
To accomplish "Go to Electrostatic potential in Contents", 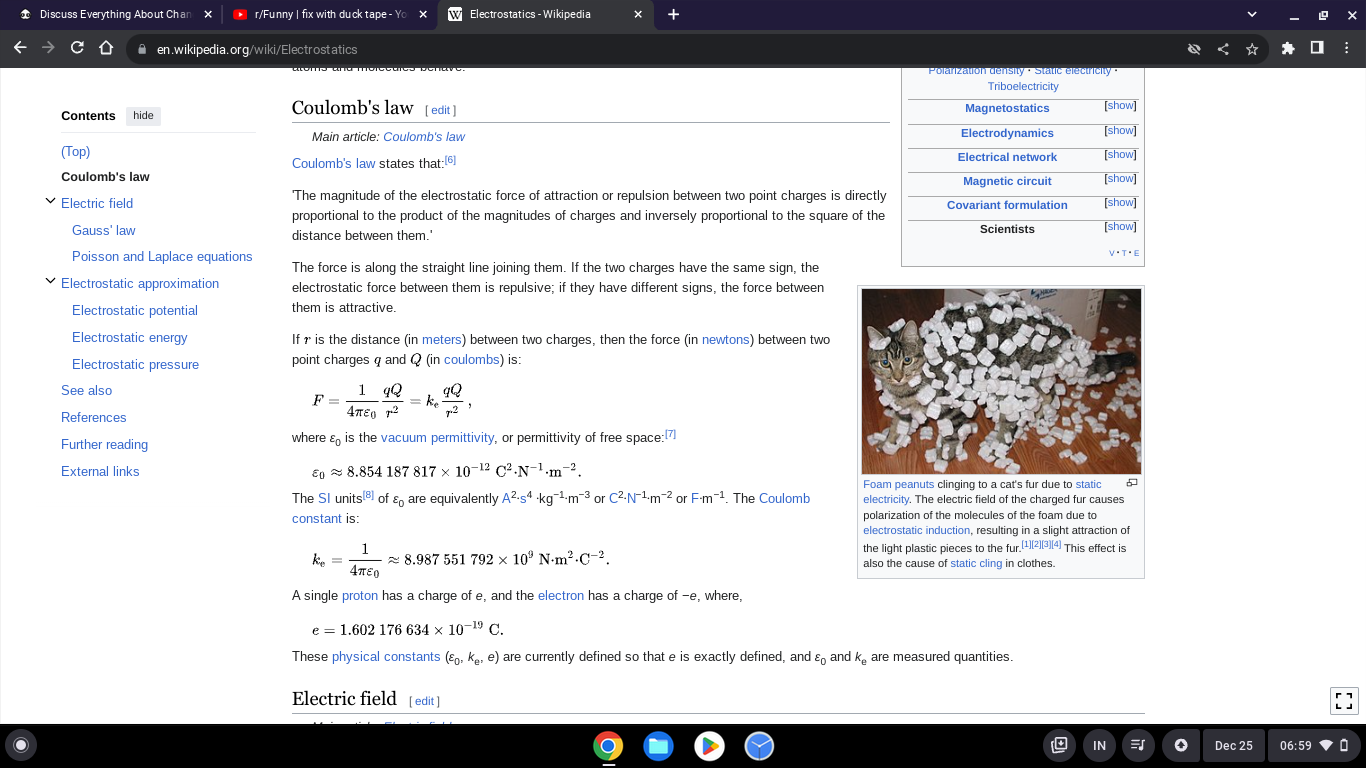I will (135, 311).
